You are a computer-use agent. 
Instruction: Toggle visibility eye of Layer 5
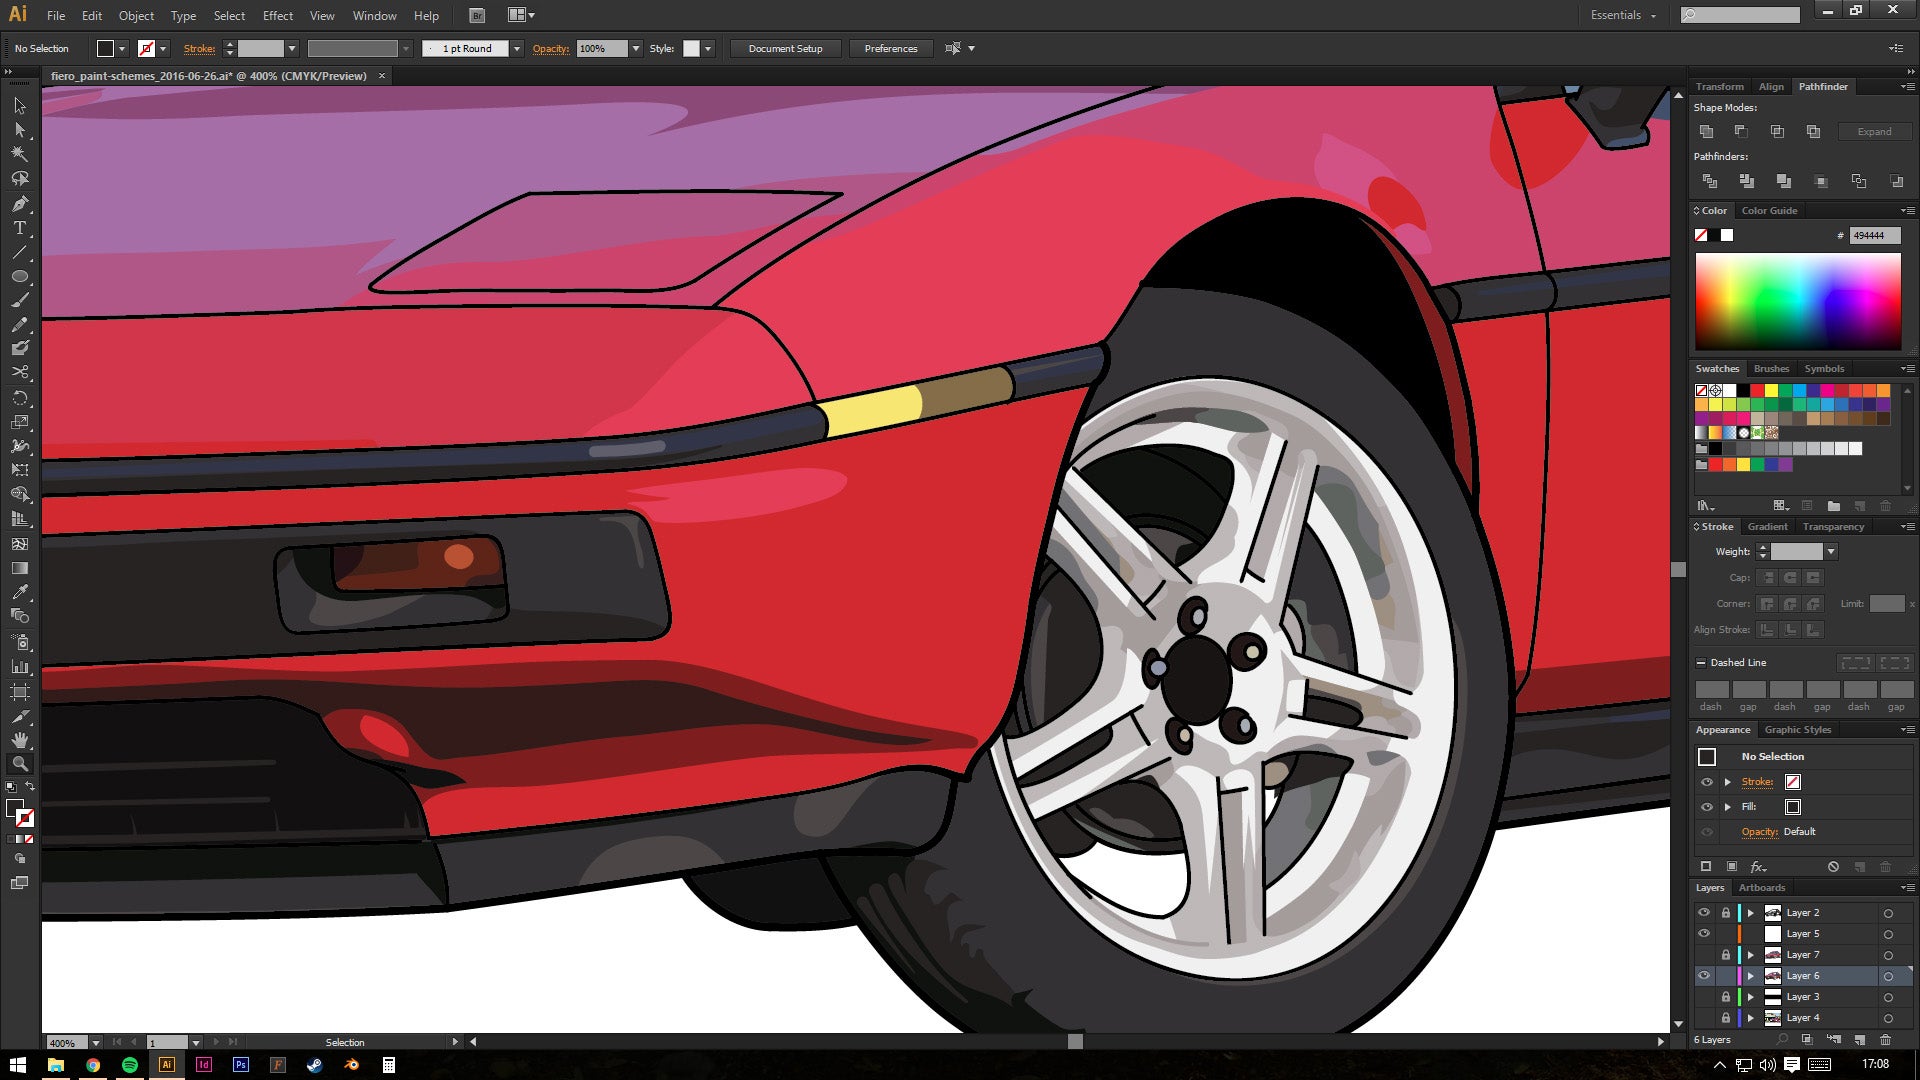pyautogui.click(x=1704, y=934)
